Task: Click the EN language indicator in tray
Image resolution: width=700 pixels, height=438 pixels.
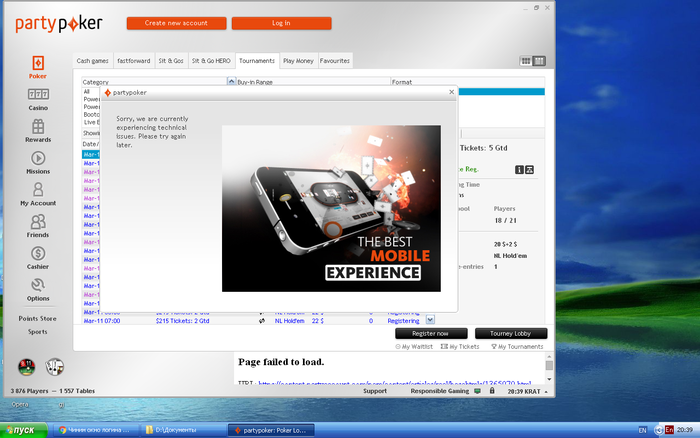Action: click(642, 430)
